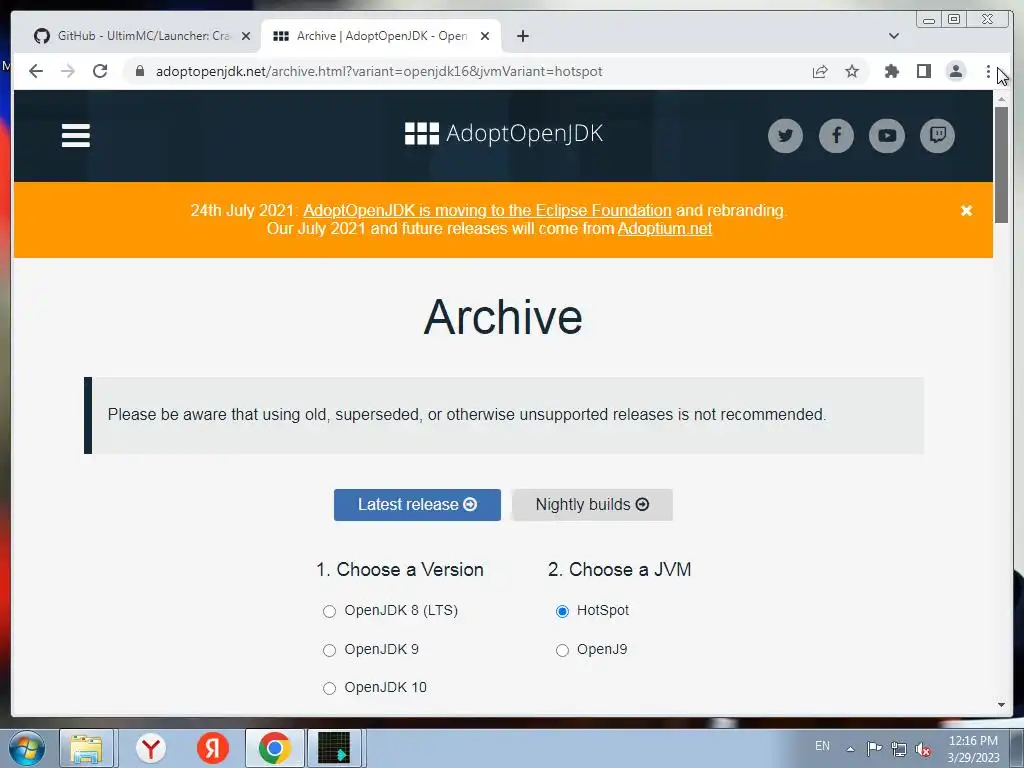The height and width of the screenshot is (768, 1024).
Task: Open the AdoptOpenJDK Twitch channel icon
Action: point(937,135)
